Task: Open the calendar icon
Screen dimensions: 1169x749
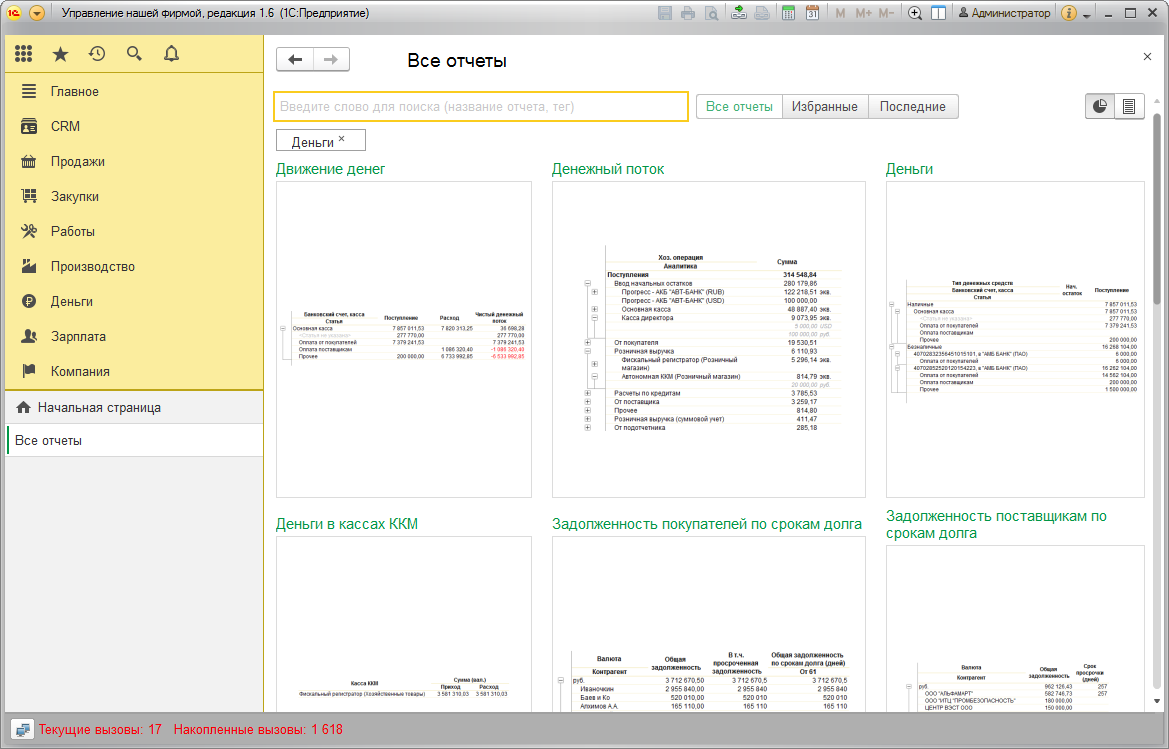Action: [812, 13]
